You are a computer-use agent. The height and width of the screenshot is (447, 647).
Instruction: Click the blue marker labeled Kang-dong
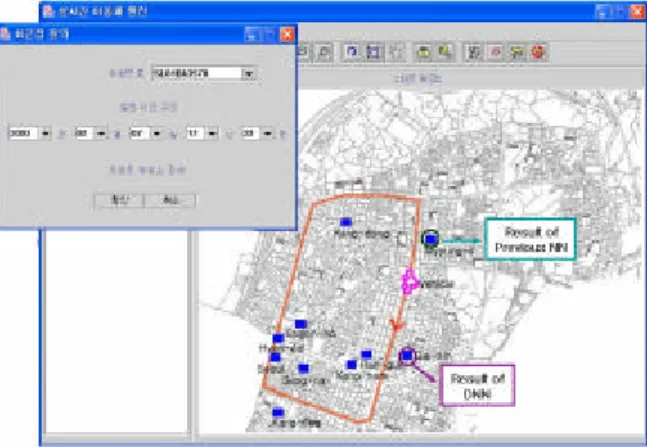point(346,222)
